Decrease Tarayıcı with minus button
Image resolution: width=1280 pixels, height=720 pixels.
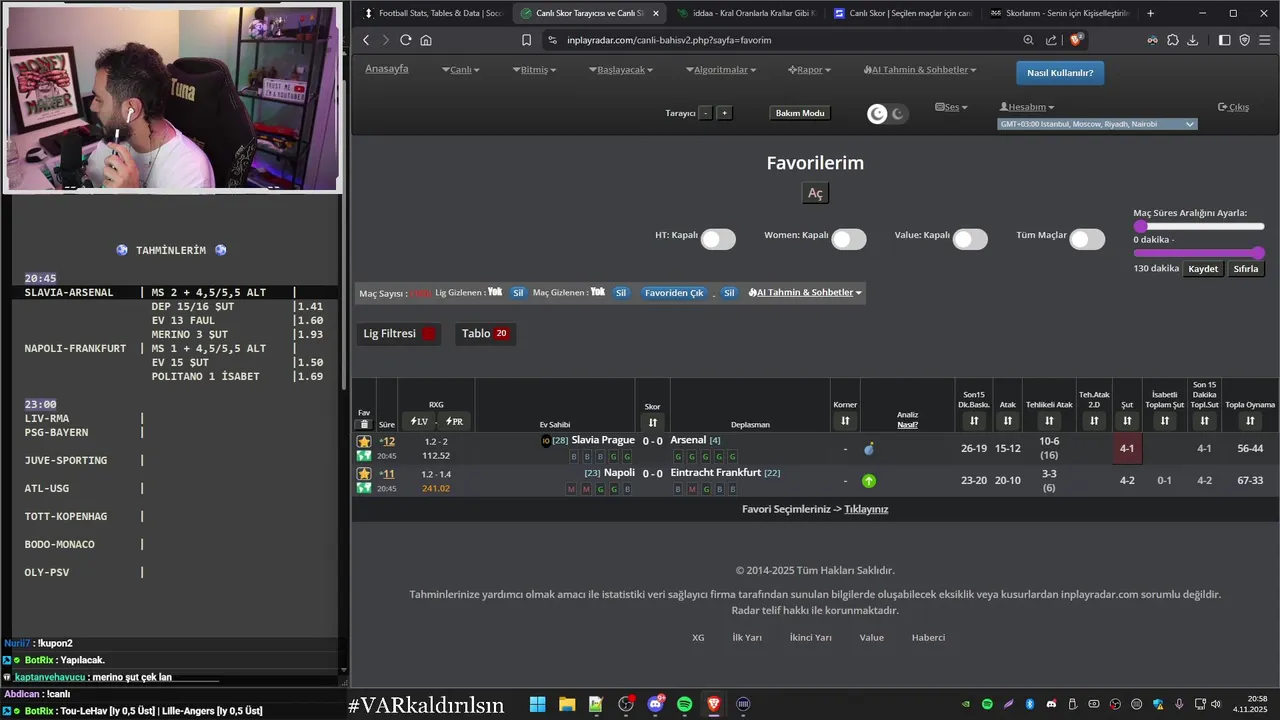point(706,113)
